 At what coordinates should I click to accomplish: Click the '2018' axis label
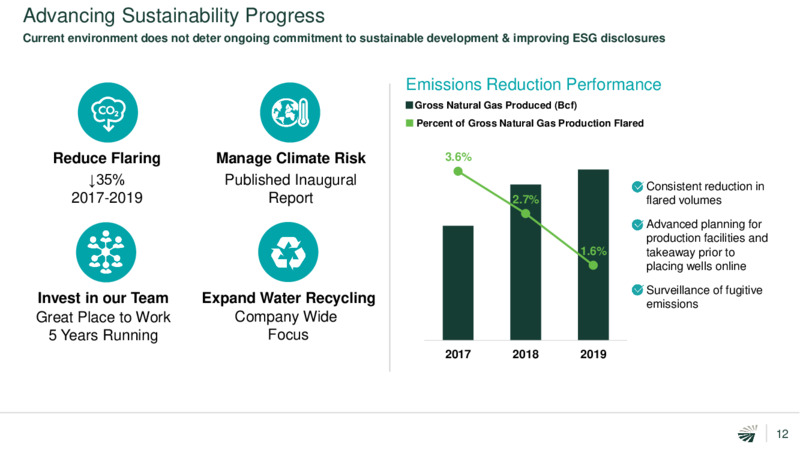pyautogui.click(x=526, y=354)
